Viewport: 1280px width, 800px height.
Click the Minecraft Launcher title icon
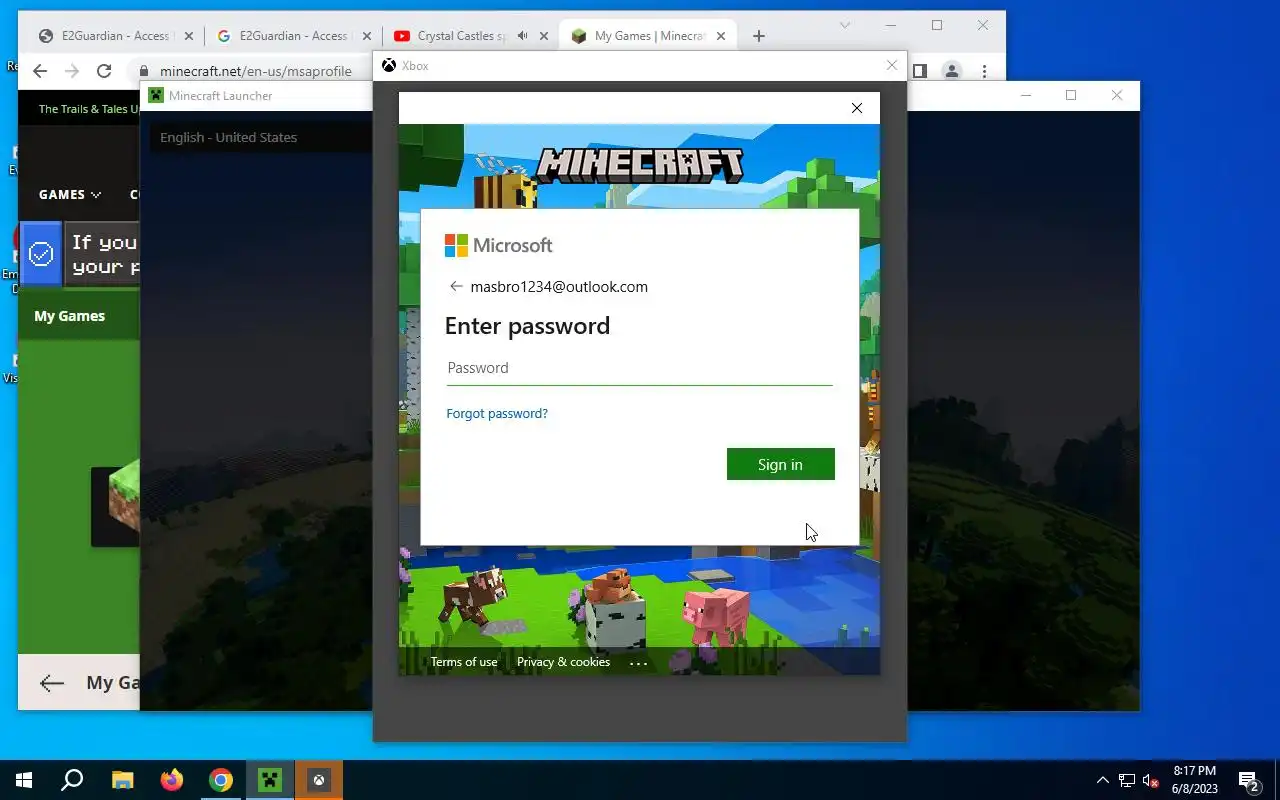coord(156,96)
